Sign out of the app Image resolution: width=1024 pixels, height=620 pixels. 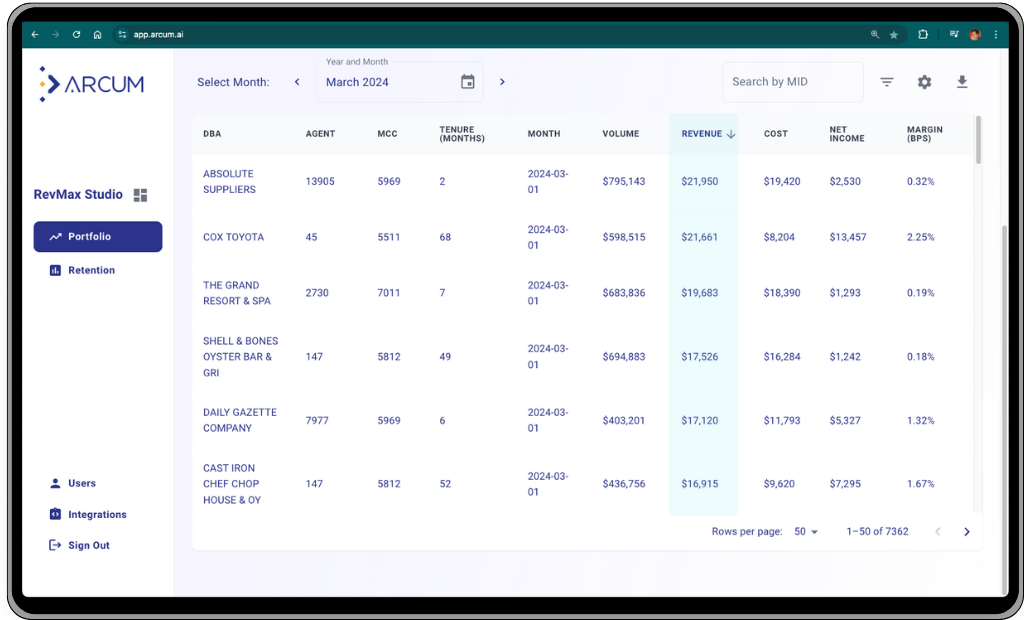click(80, 546)
